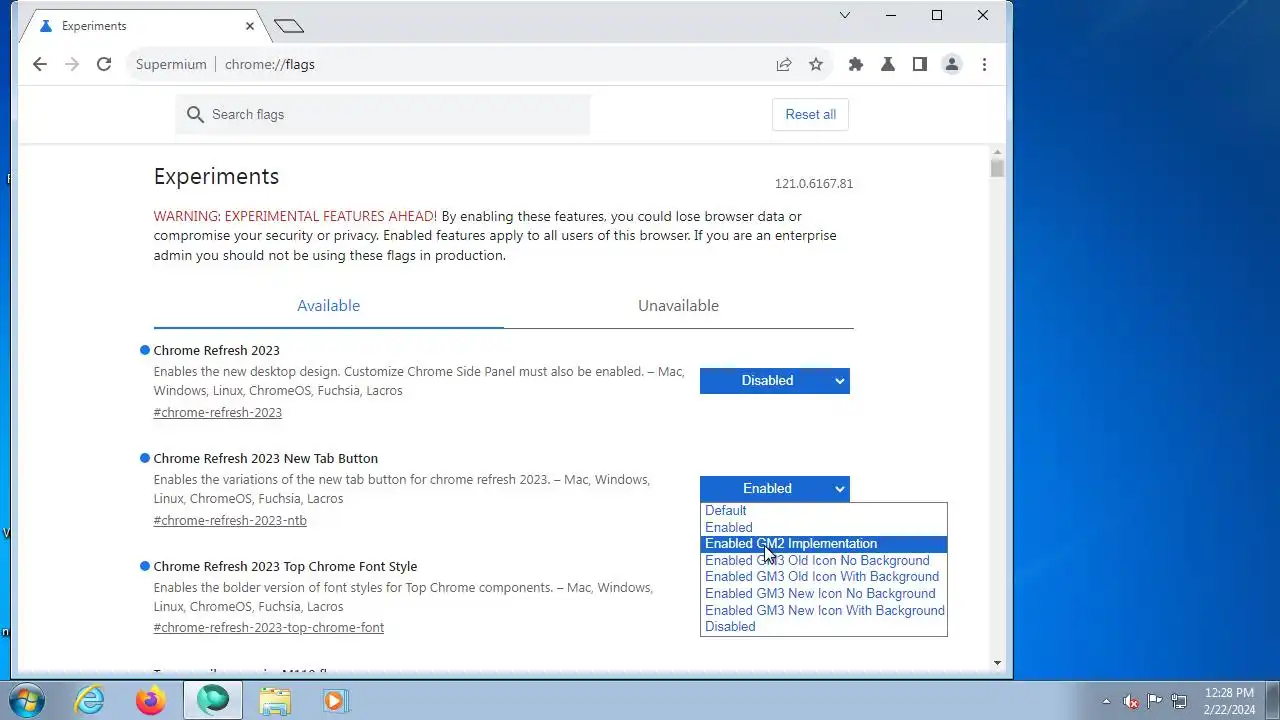The height and width of the screenshot is (720, 1280).
Task: Open the Experiments flask toolbar icon
Action: [888, 64]
